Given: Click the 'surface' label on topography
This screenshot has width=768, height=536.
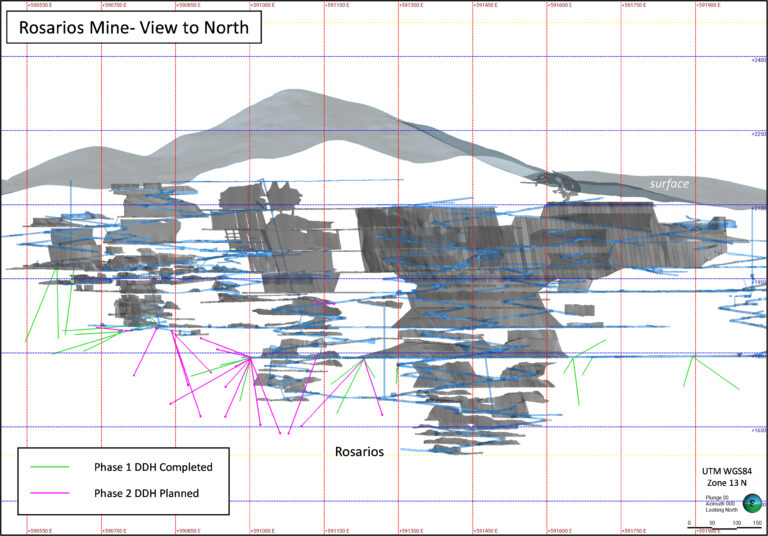Looking at the screenshot, I should click(x=669, y=184).
